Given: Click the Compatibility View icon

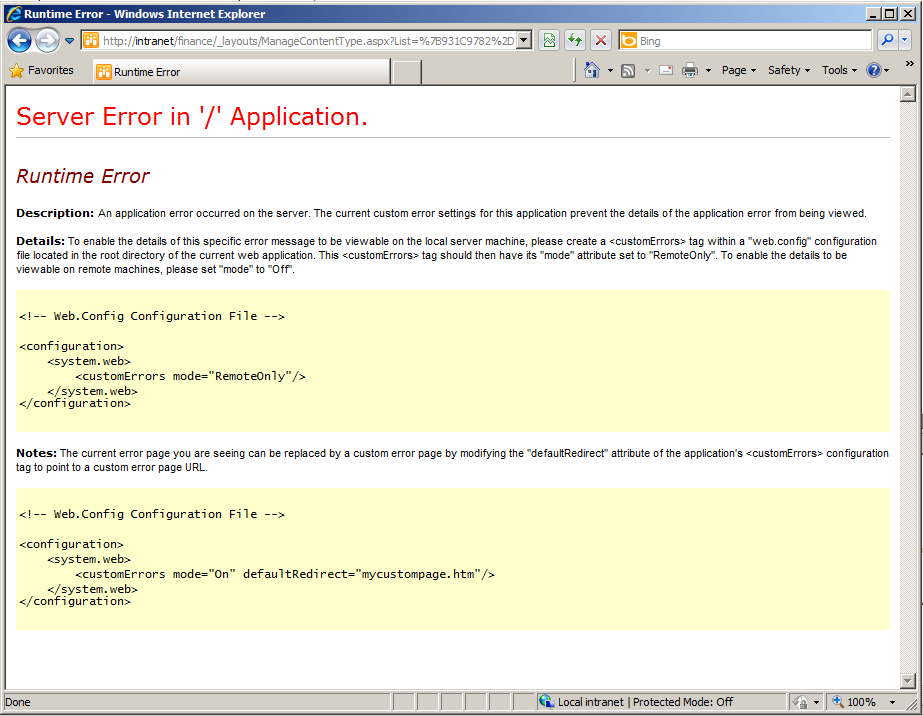Looking at the screenshot, I should (x=549, y=41).
